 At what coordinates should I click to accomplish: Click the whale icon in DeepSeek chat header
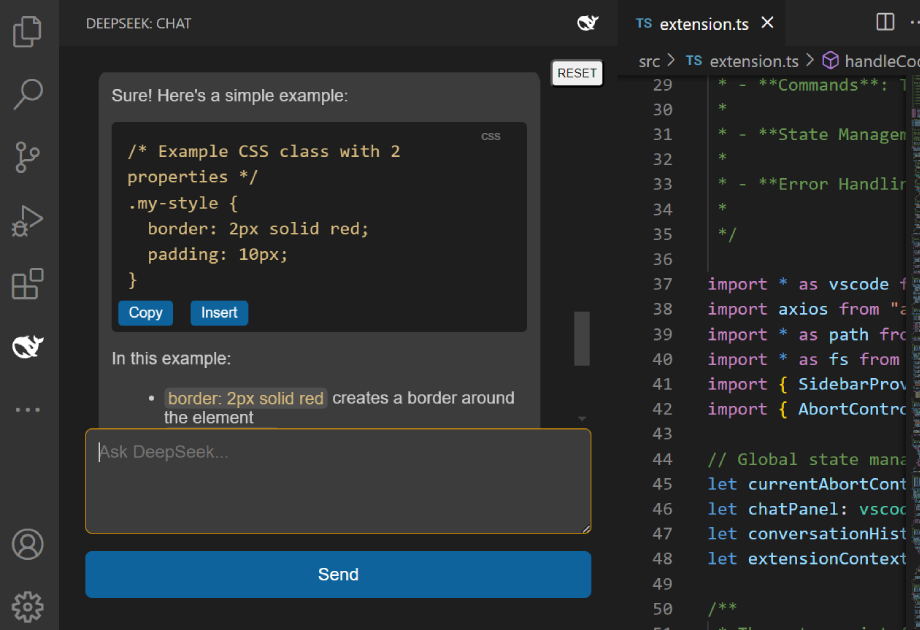588,23
